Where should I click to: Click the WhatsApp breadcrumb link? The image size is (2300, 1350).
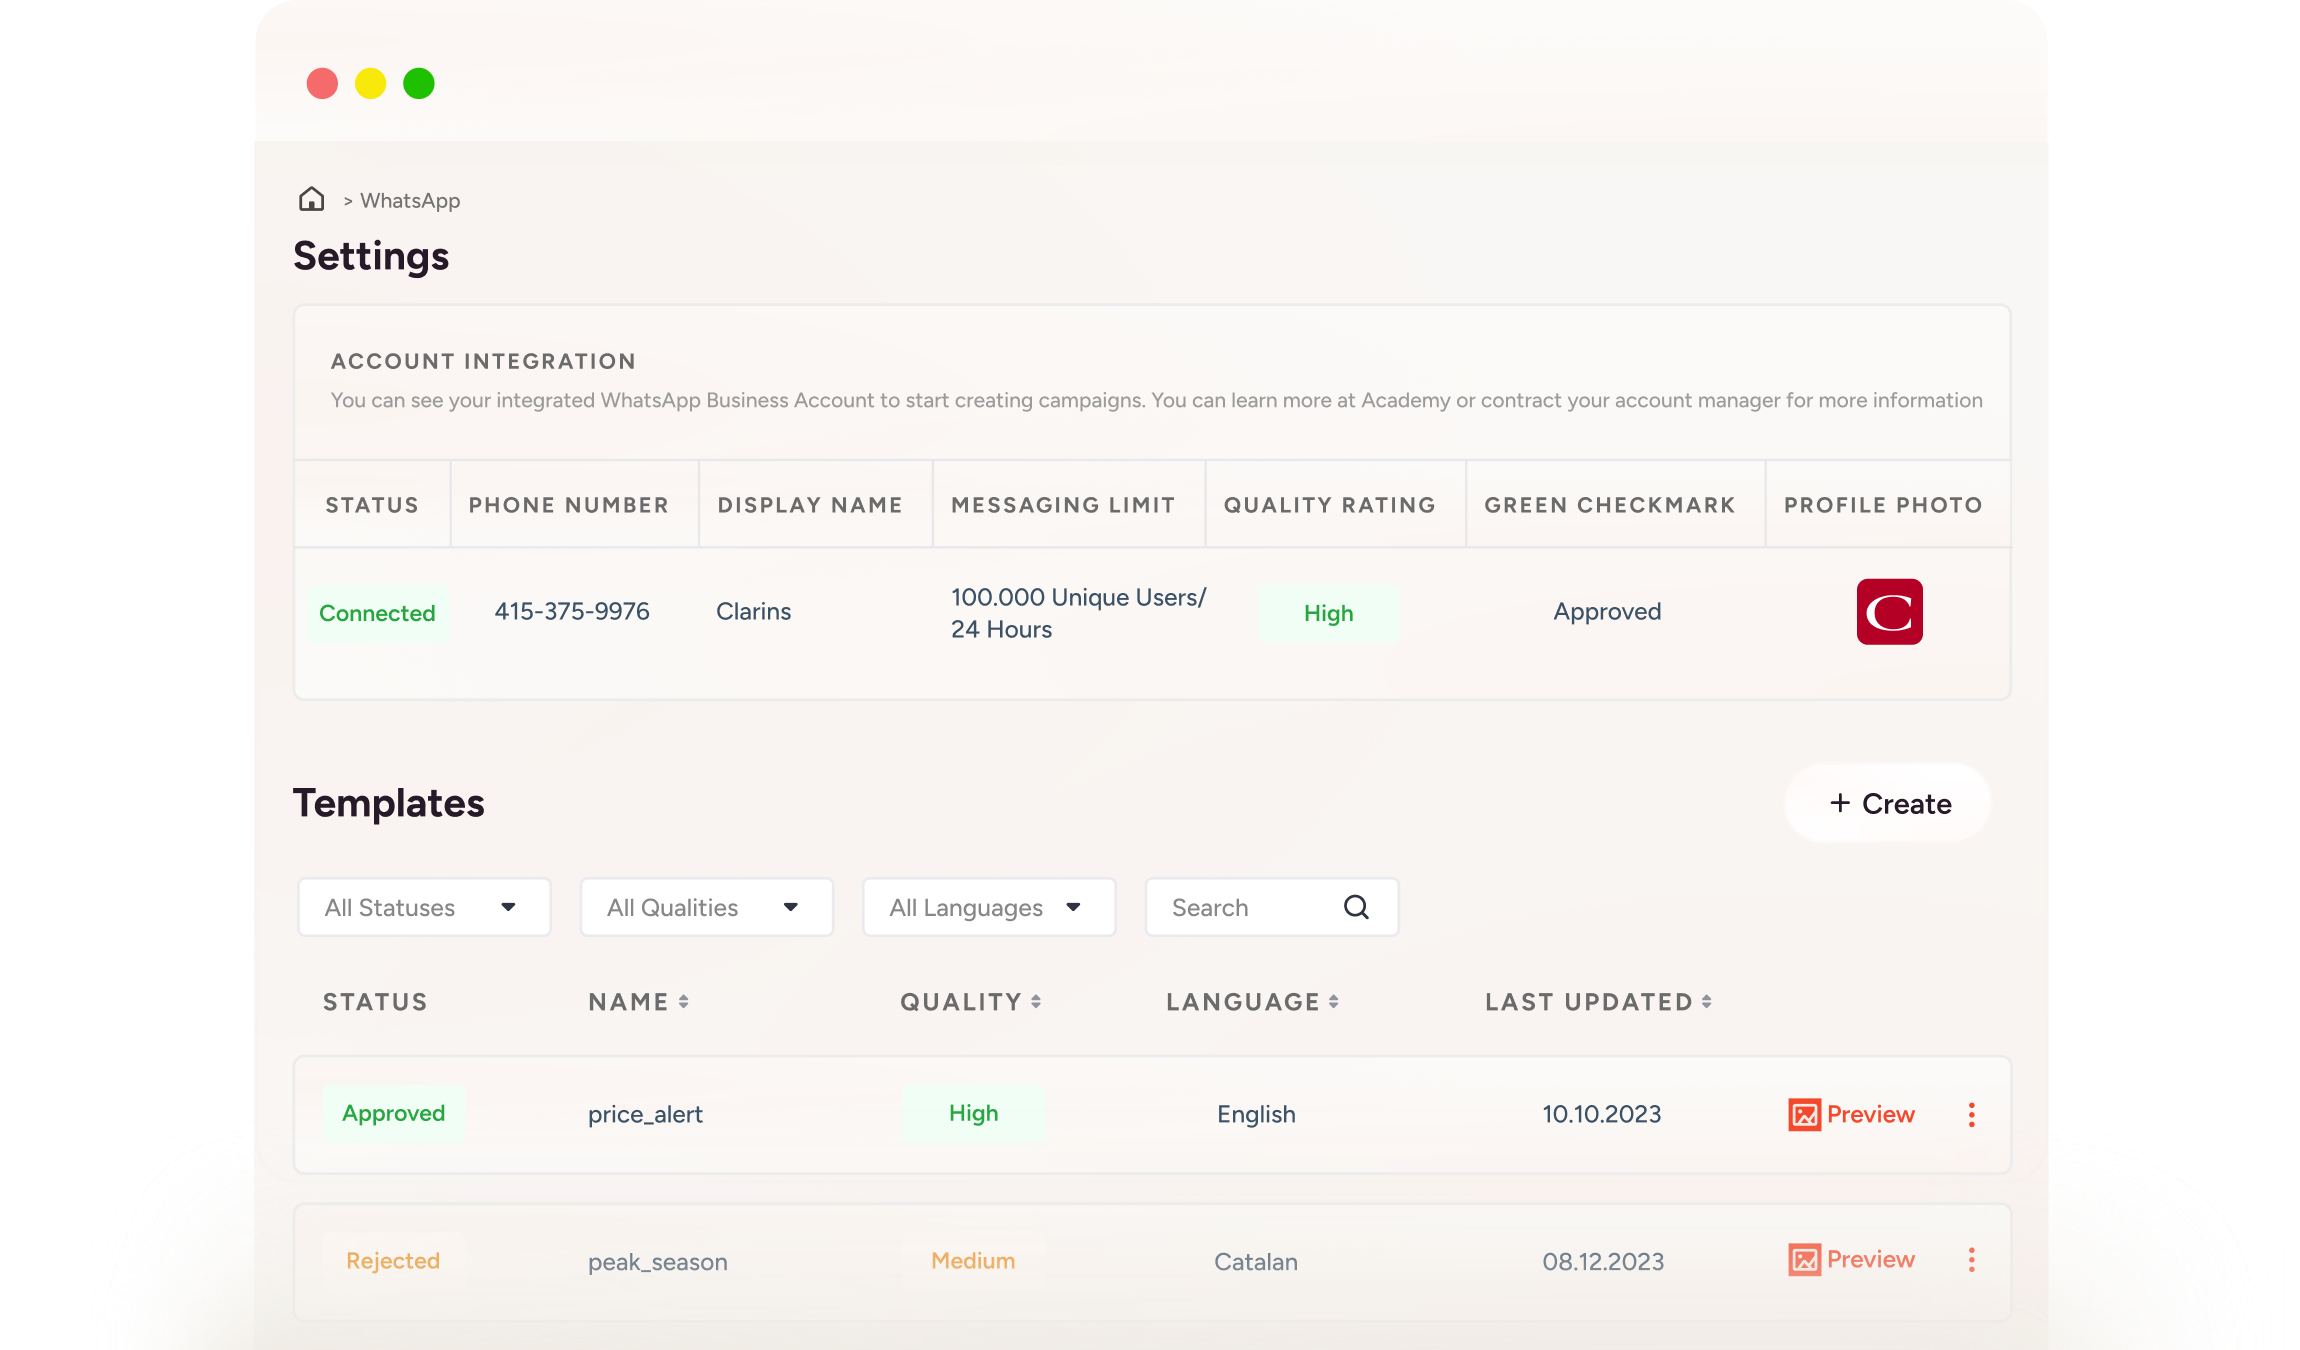point(410,201)
